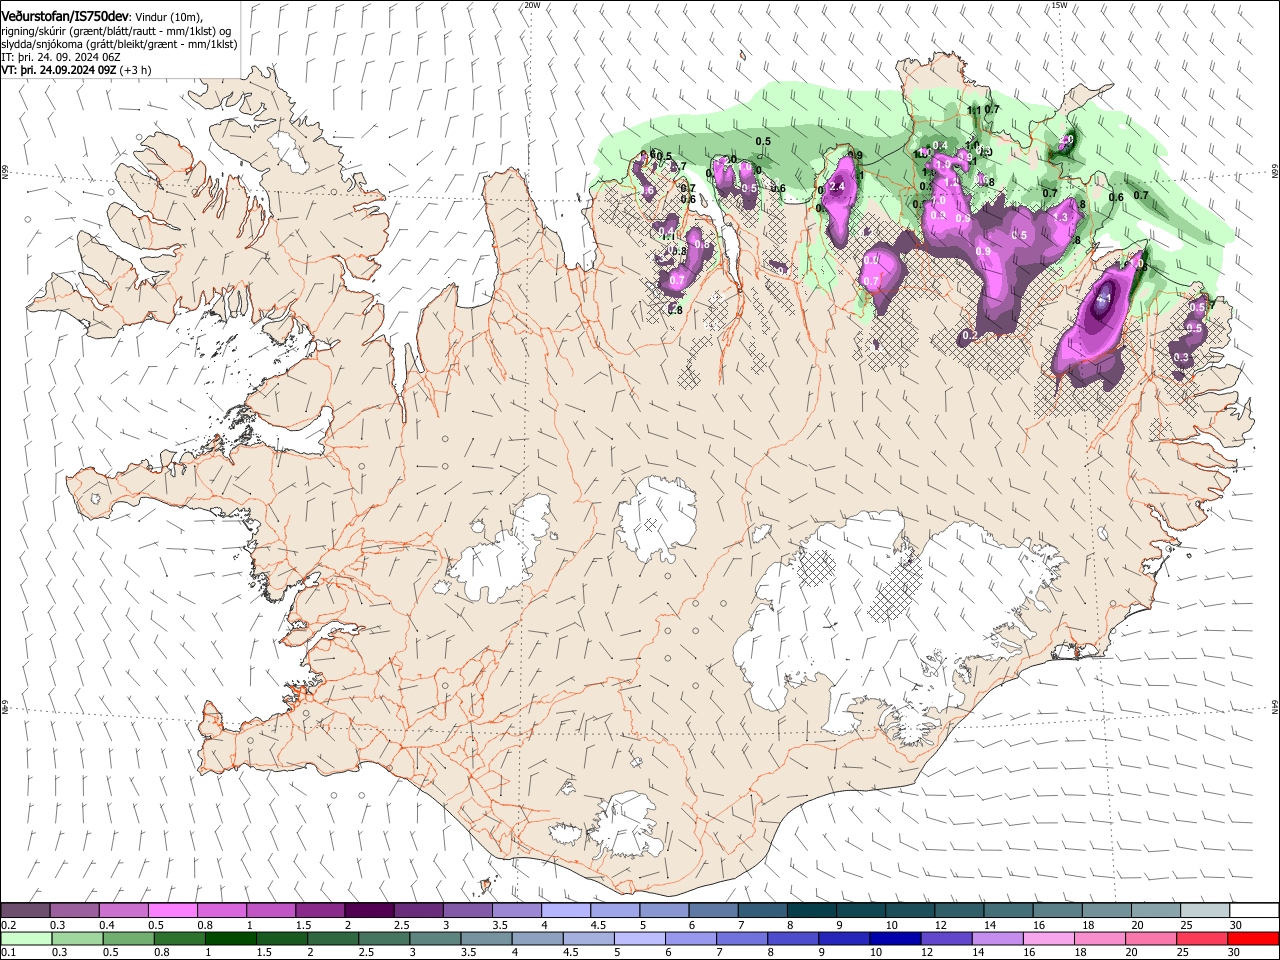Select darkest purple swatch at 2 in top legend

click(368, 910)
